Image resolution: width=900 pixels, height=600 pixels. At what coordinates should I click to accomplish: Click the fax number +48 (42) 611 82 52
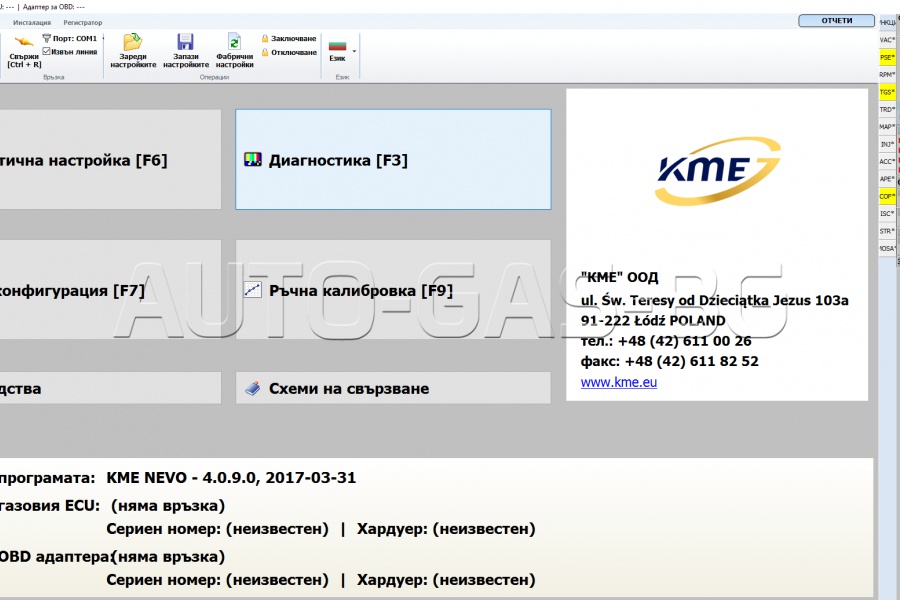[x=691, y=361]
